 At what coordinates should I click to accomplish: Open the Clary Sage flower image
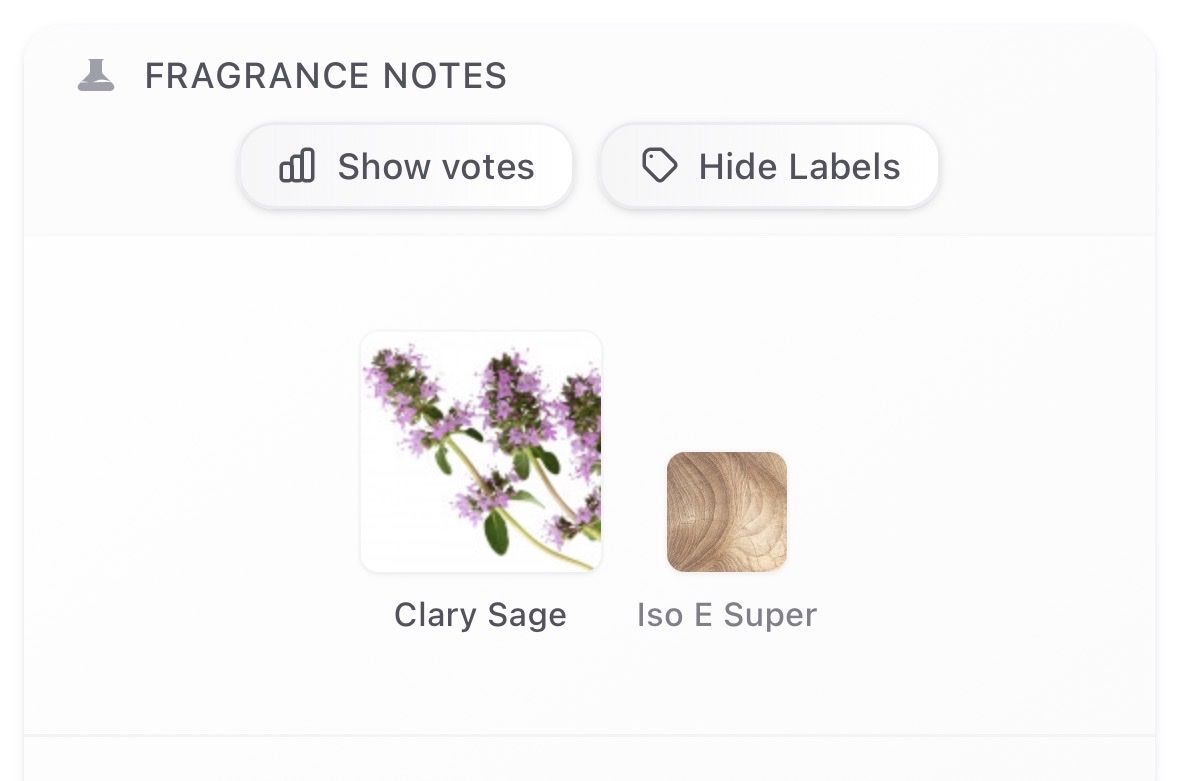pyautogui.click(x=481, y=452)
